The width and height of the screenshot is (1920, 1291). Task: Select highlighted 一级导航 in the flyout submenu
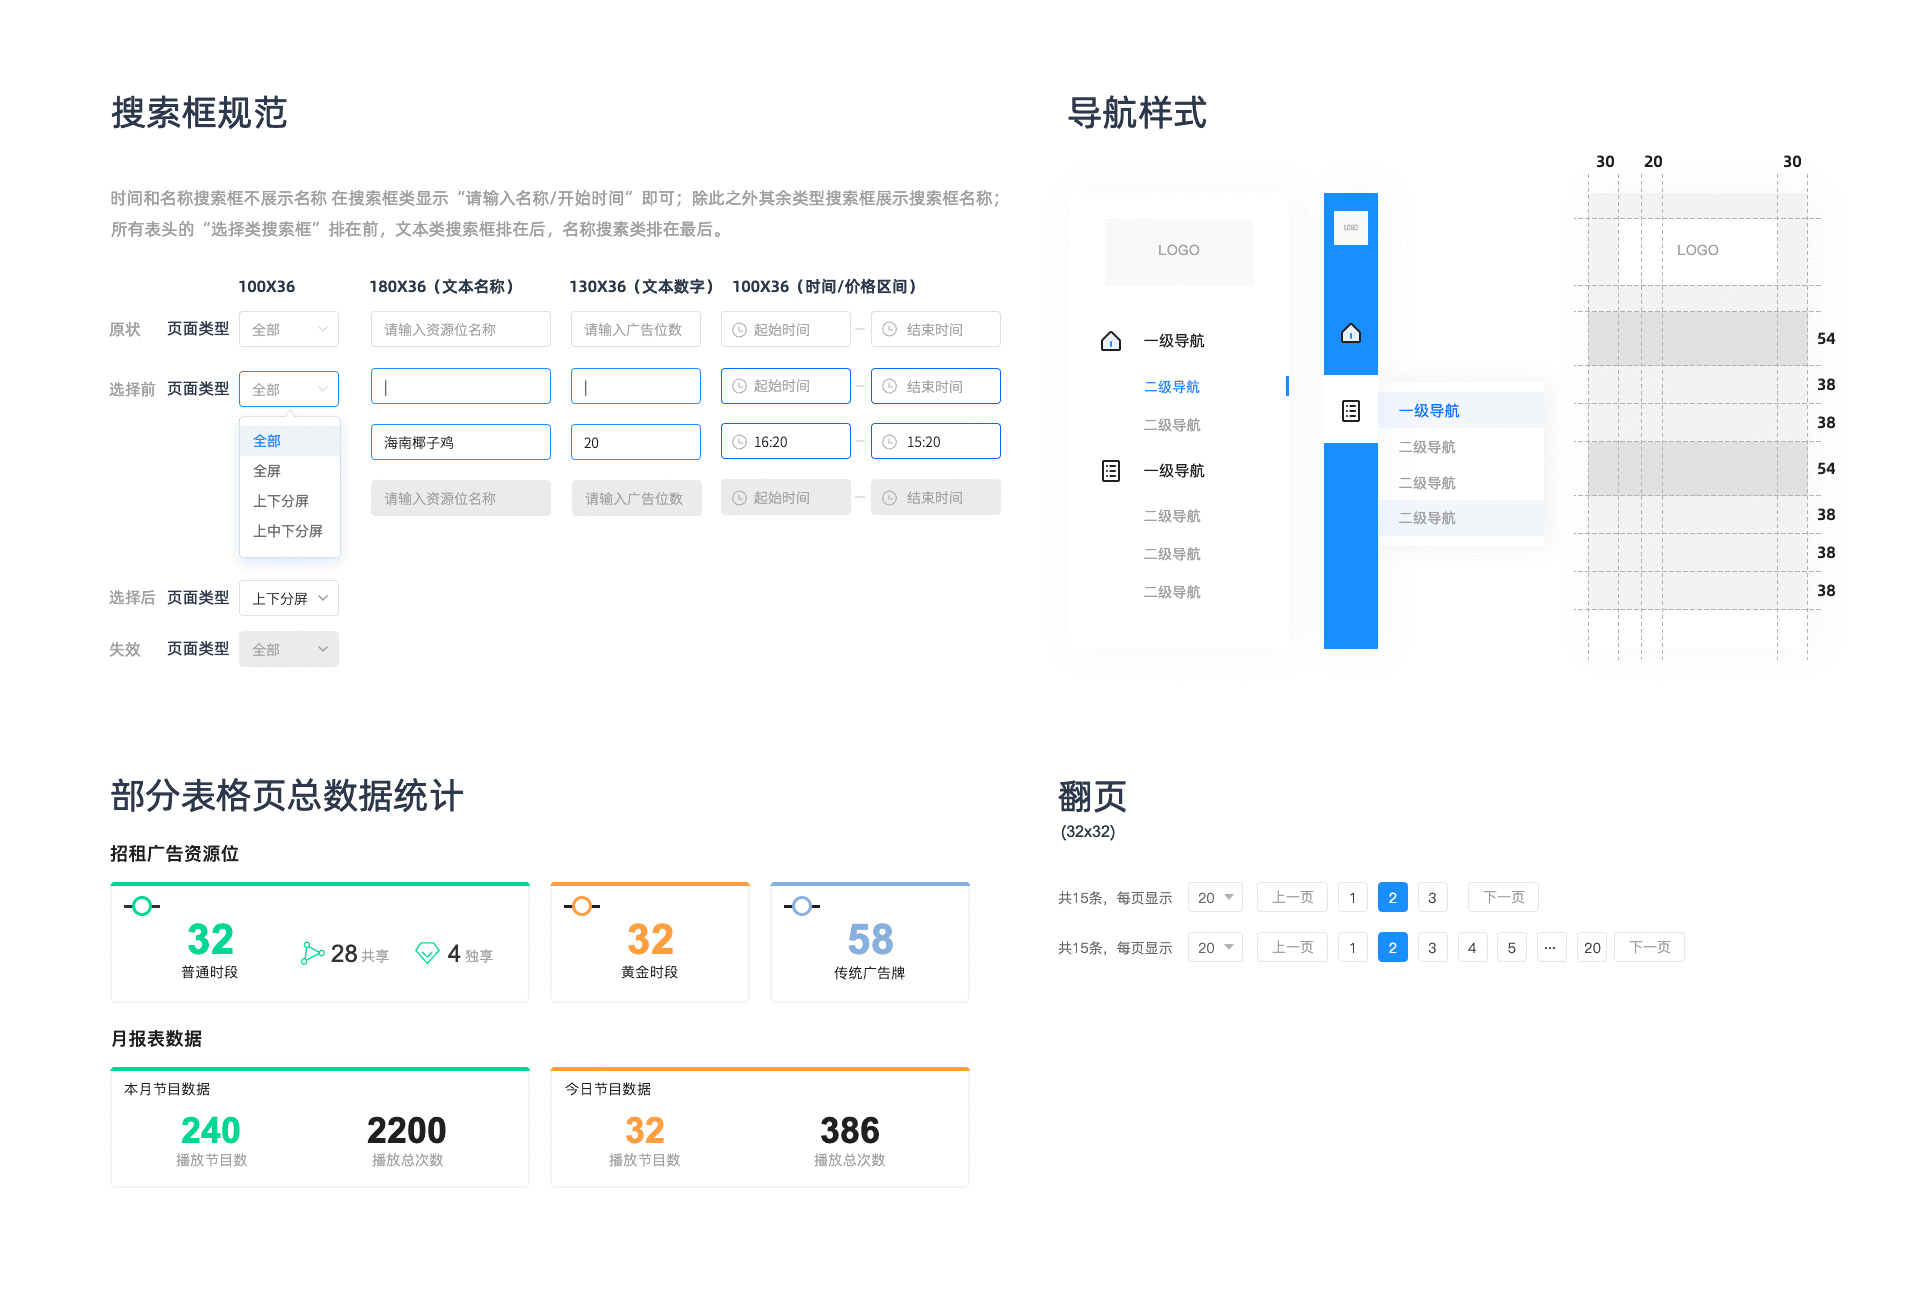point(1461,410)
